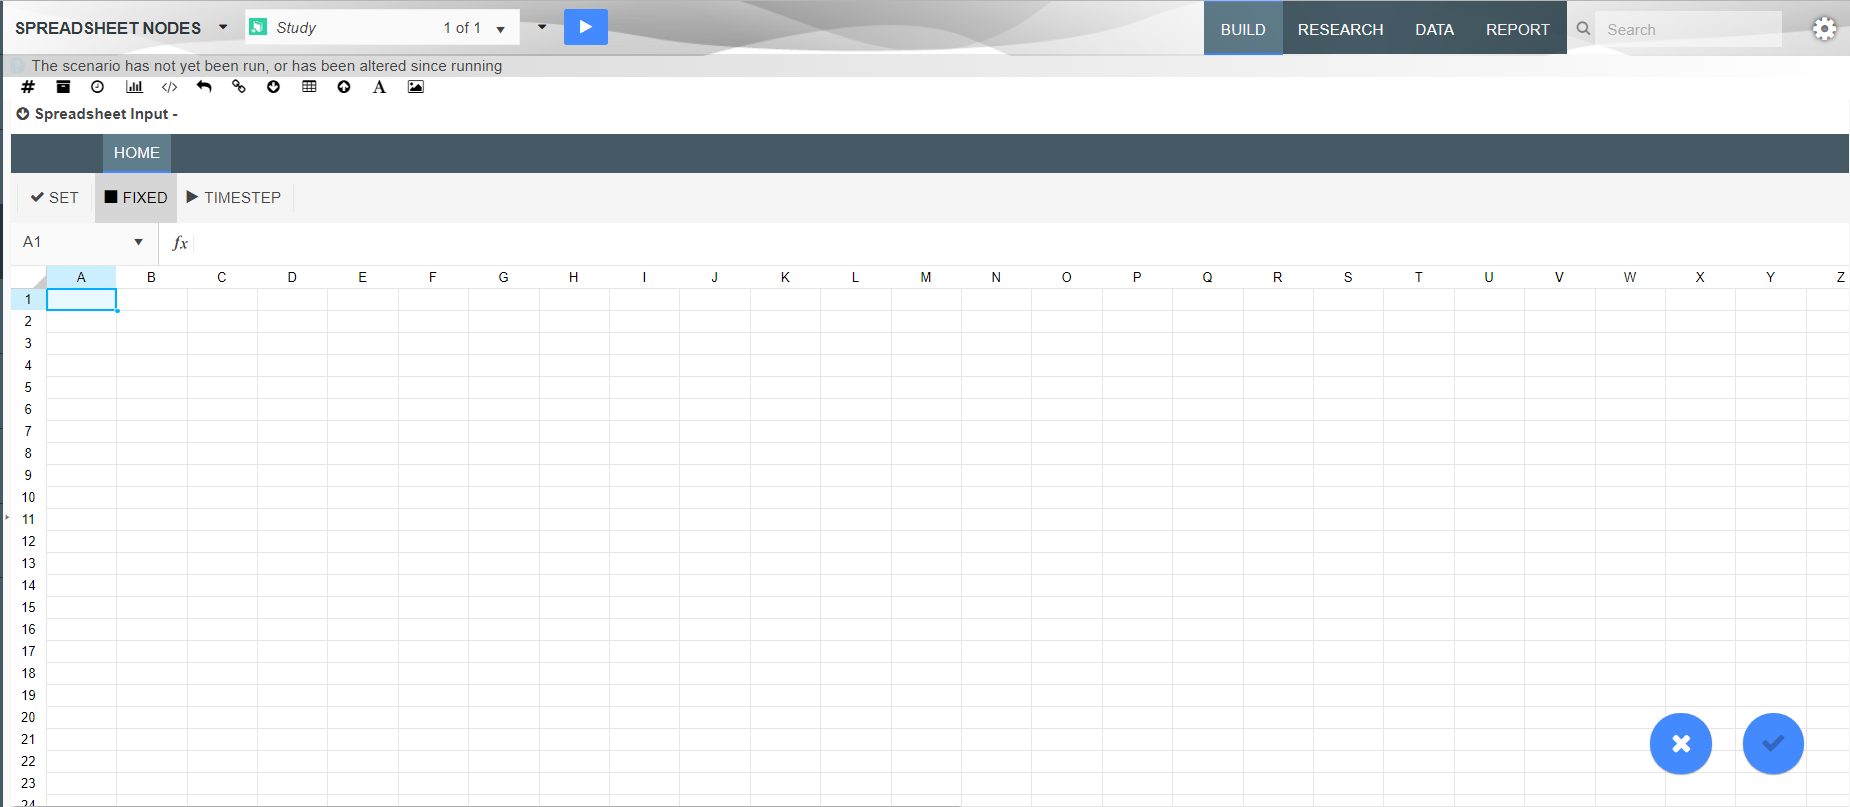1850x807 pixels.
Task: Open the A1 cell reference dropdown
Action: (x=138, y=242)
